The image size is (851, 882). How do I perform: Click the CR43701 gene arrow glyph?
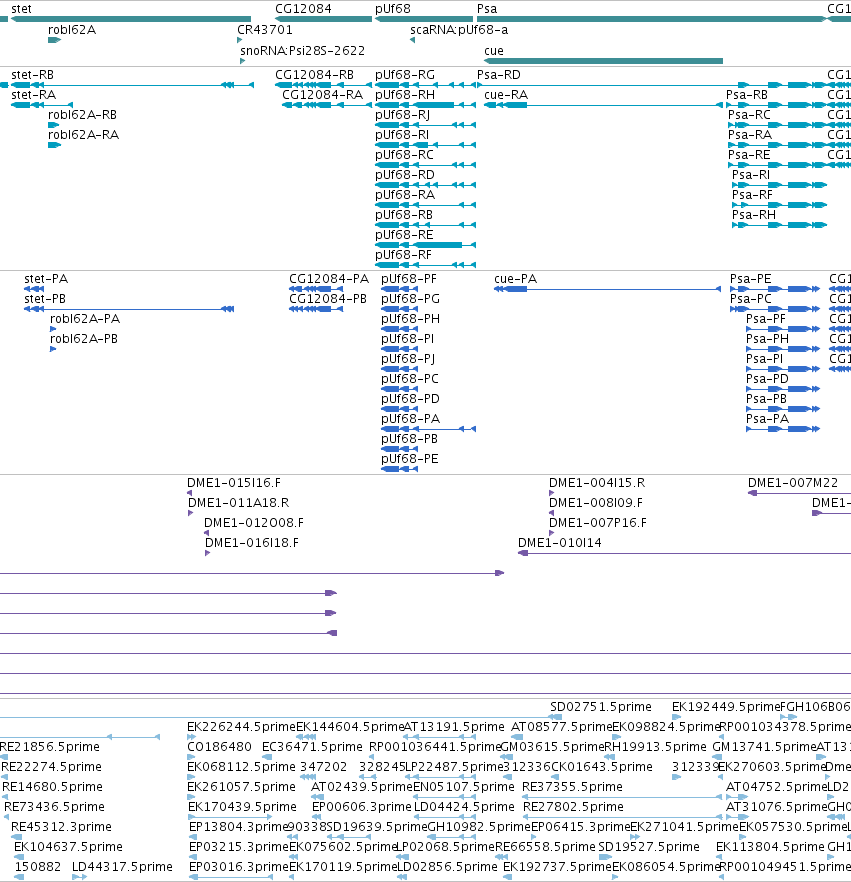240,40
